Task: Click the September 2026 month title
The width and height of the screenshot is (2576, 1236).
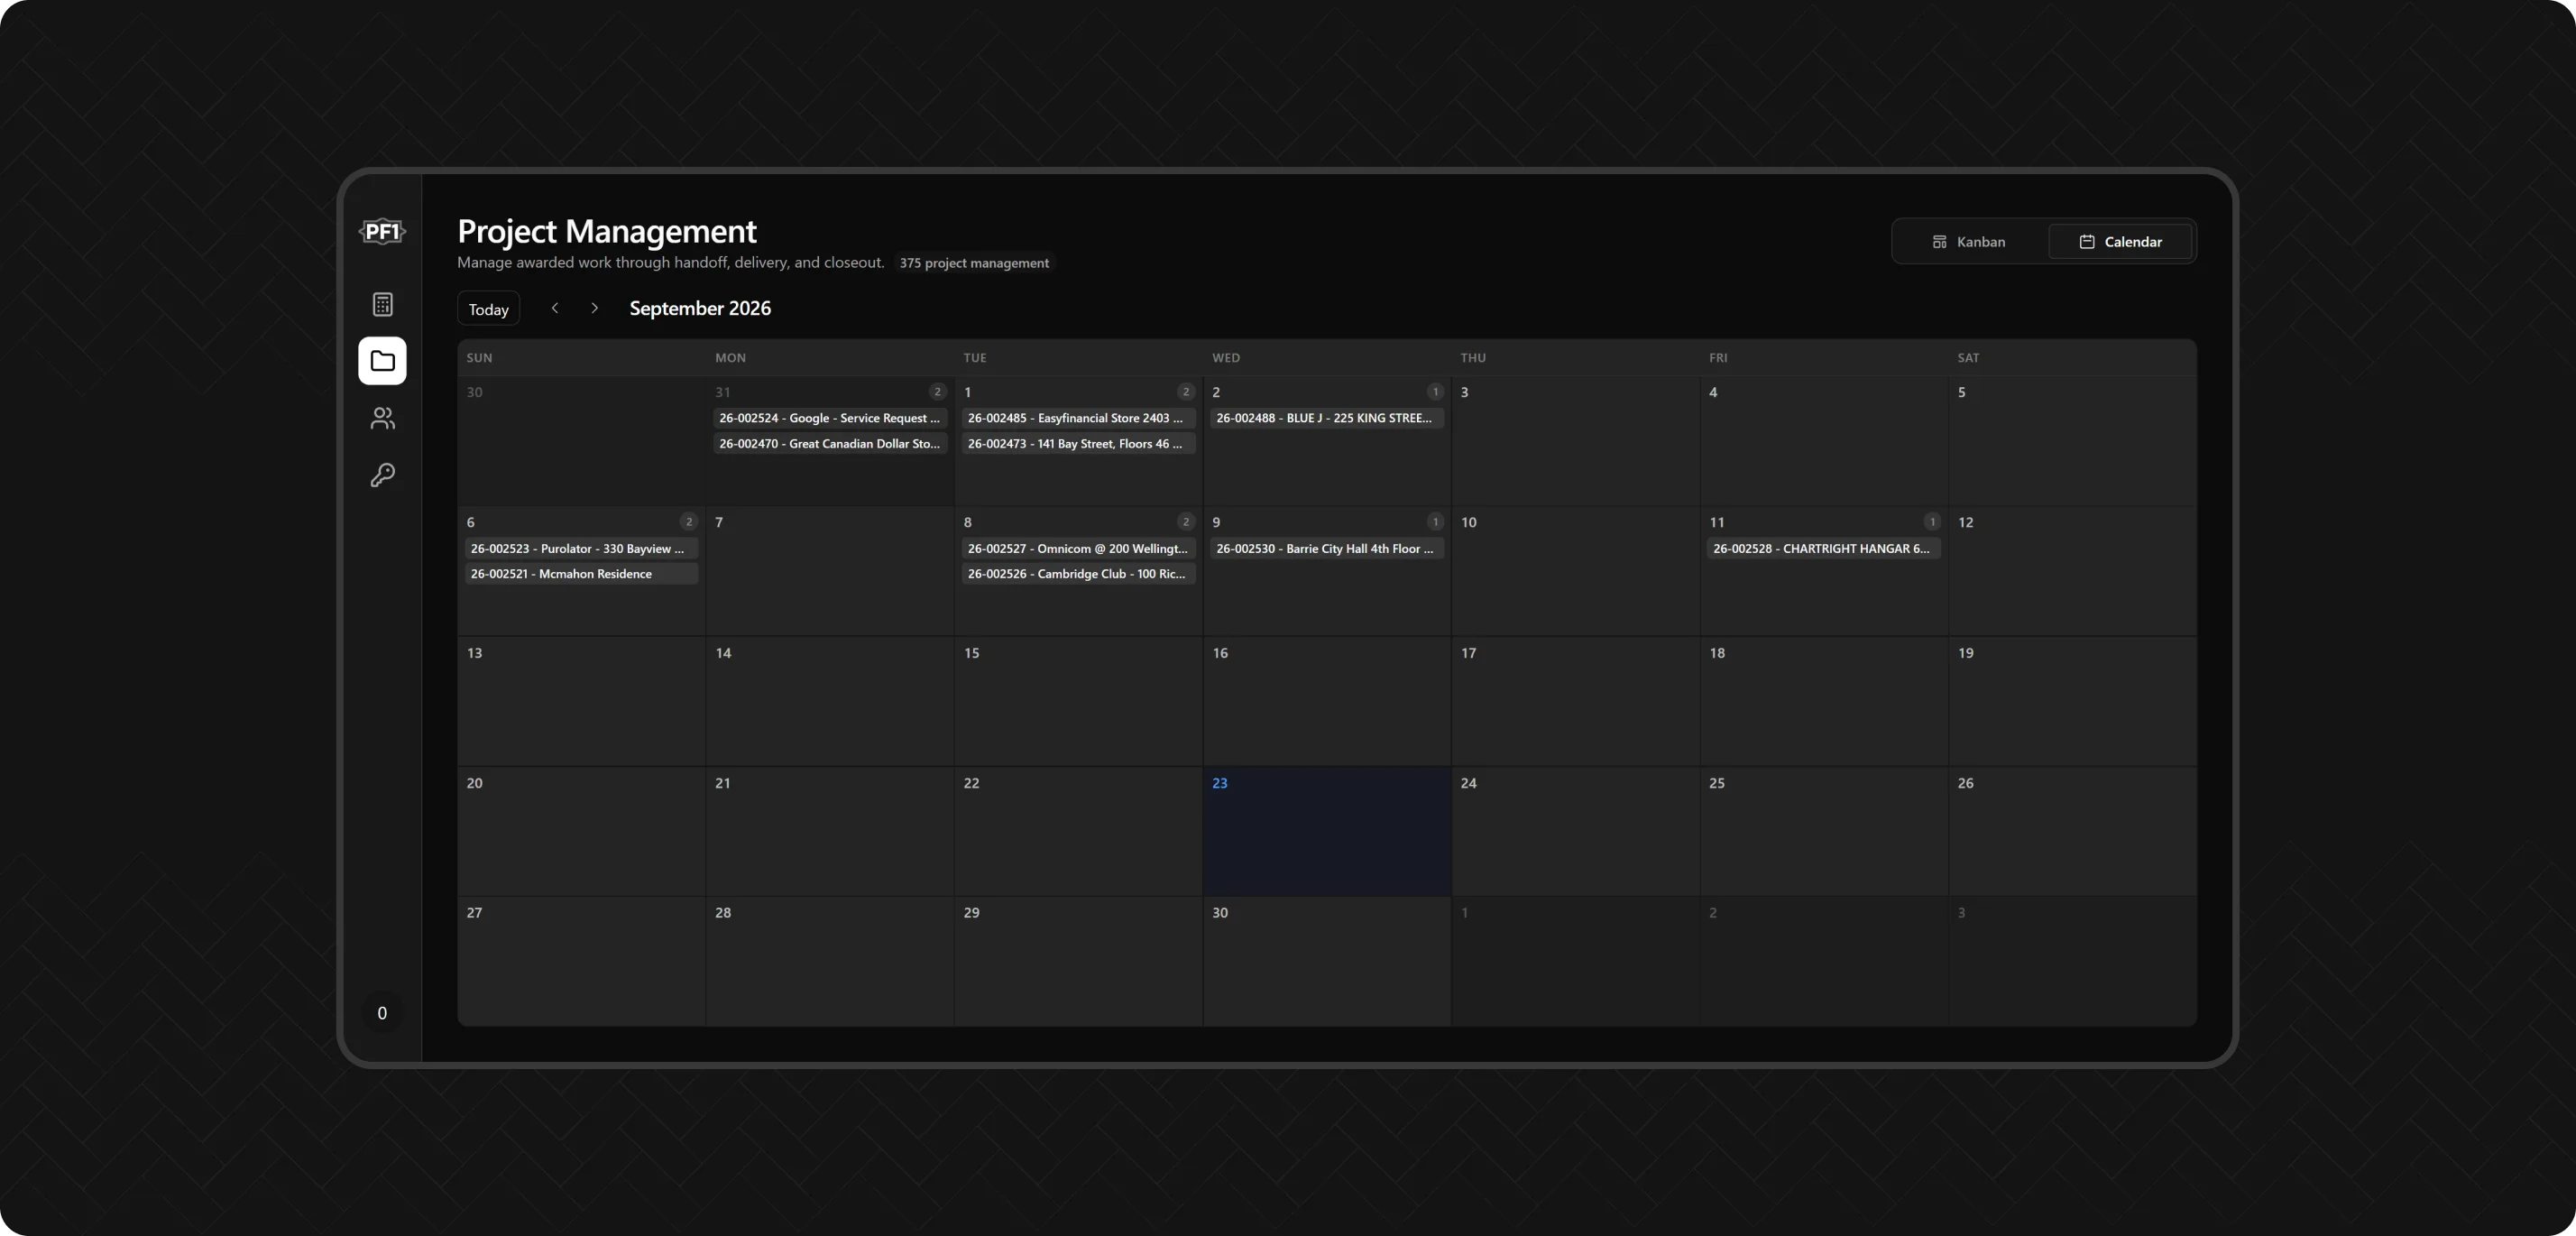Action: [x=700, y=308]
